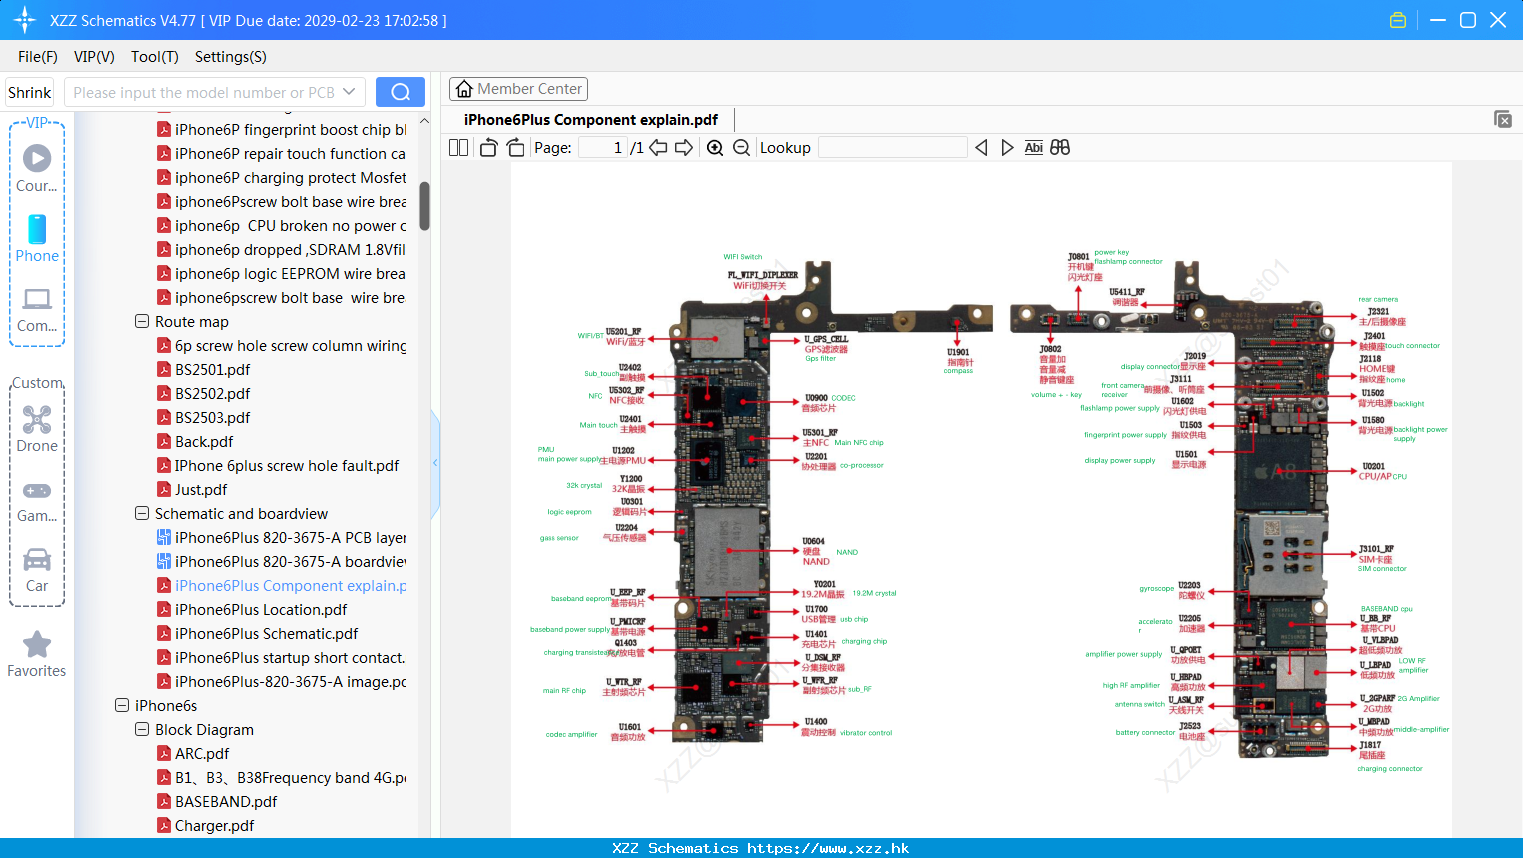Click the Page number field
This screenshot has height=858, width=1523.
click(x=603, y=147)
